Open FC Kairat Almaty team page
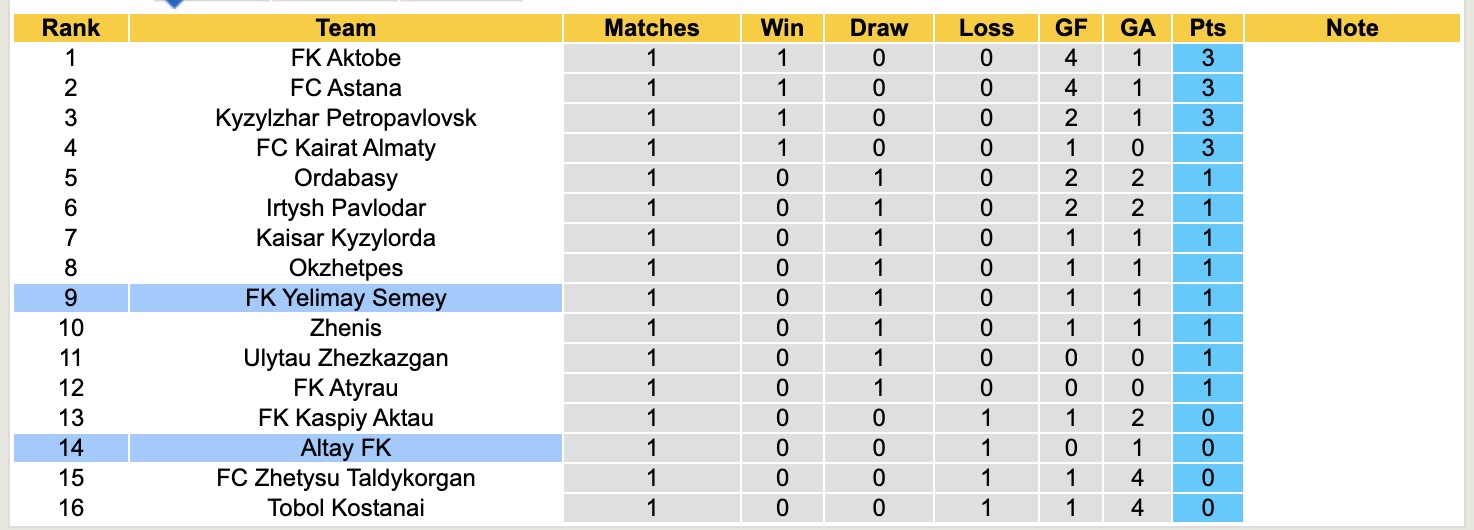 point(345,148)
